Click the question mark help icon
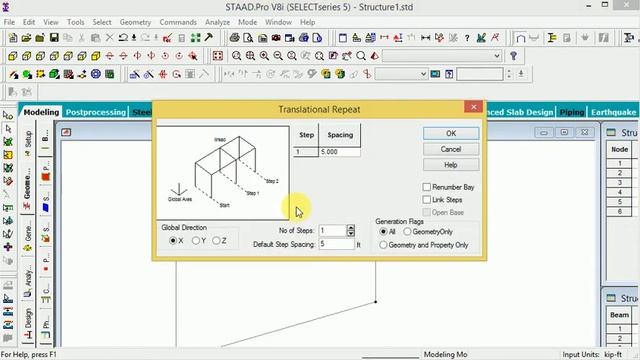The image size is (640, 360). coord(467,38)
